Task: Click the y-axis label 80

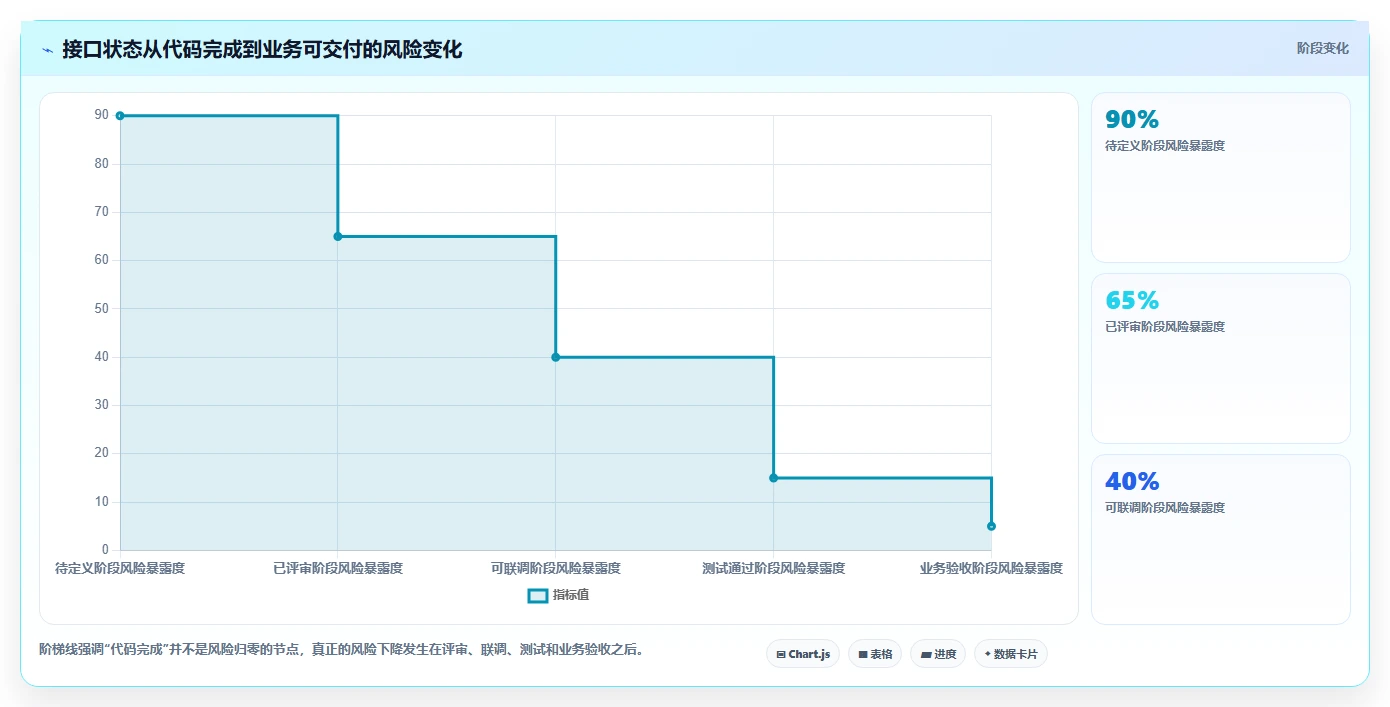Action: point(101,164)
